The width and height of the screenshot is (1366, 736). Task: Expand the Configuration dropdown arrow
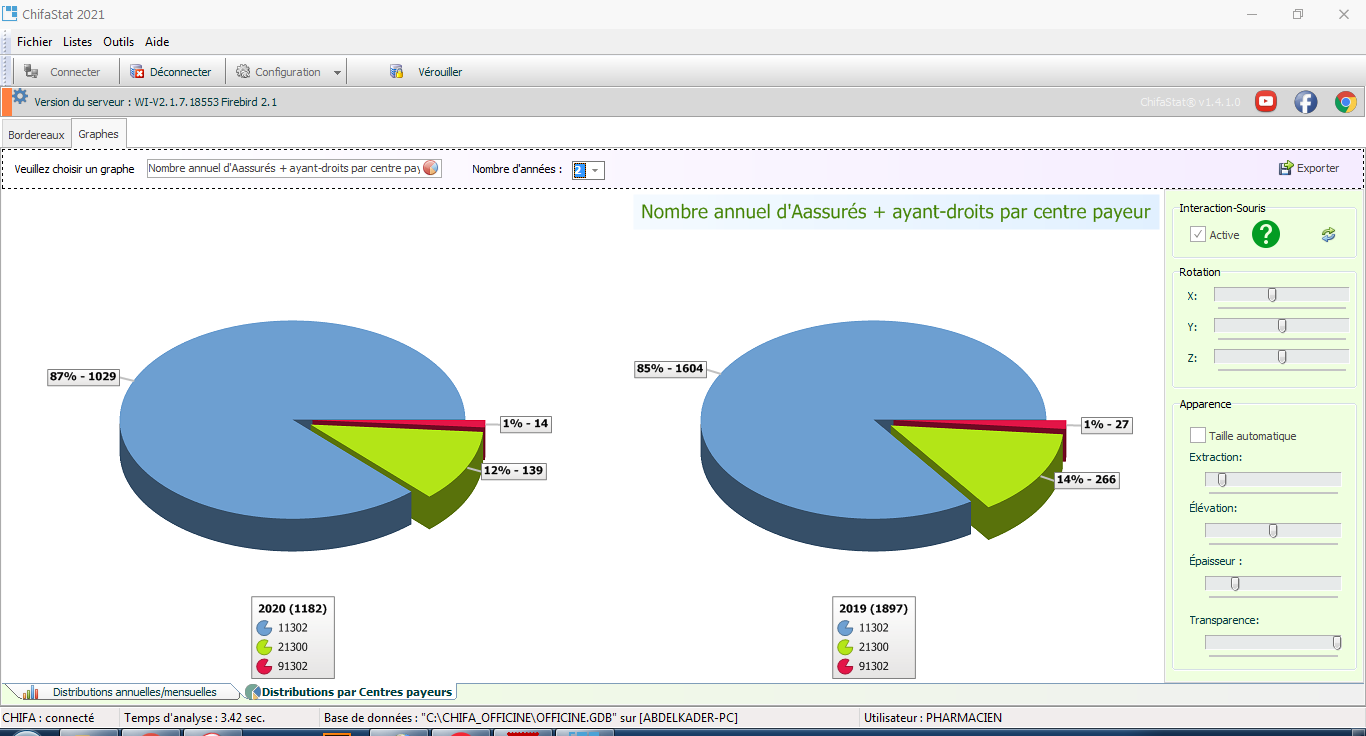(337, 73)
